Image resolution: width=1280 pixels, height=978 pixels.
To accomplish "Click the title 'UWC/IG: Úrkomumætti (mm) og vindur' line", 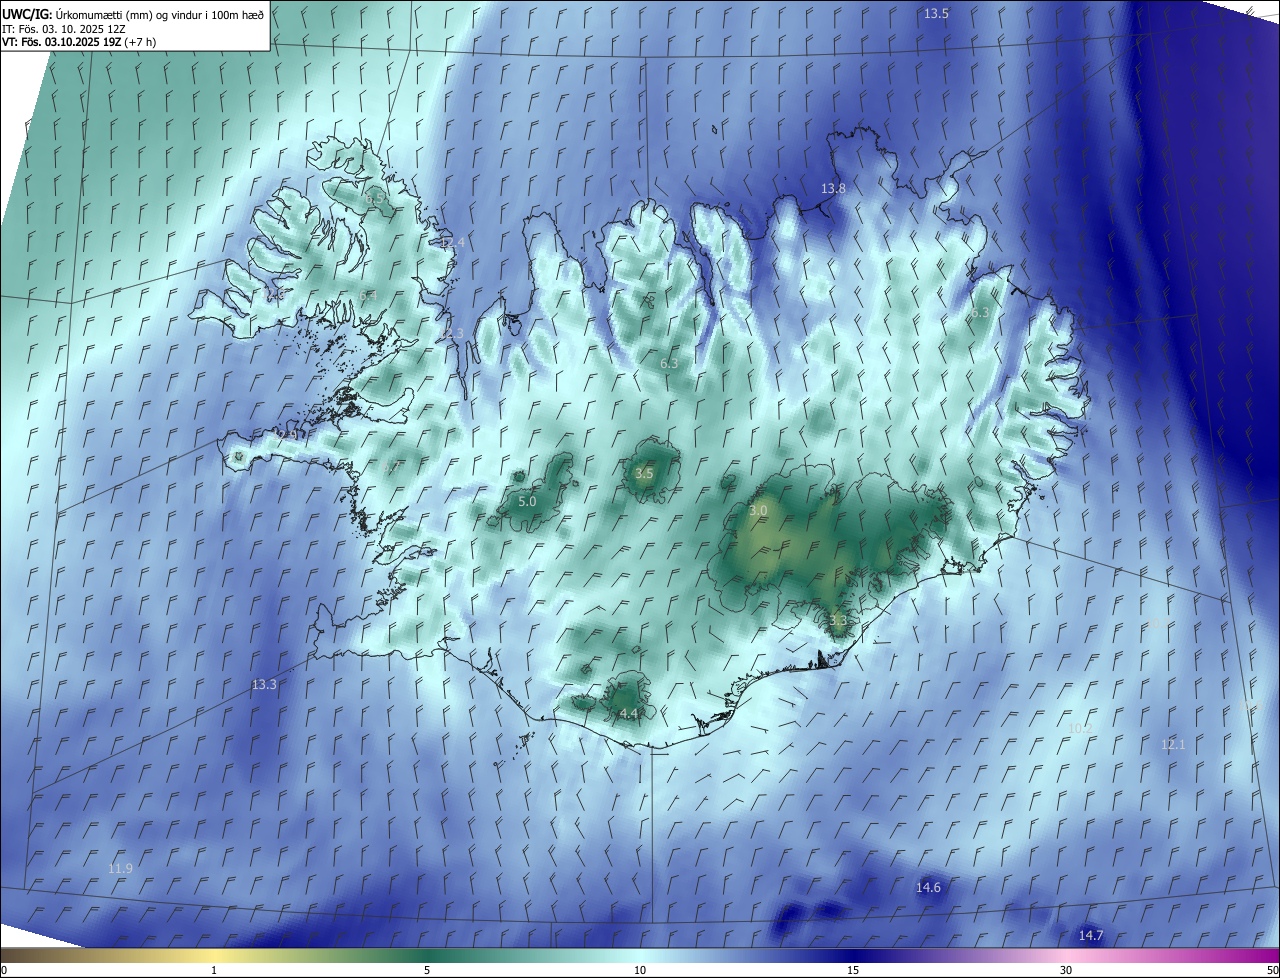I will pyautogui.click(x=133, y=14).
